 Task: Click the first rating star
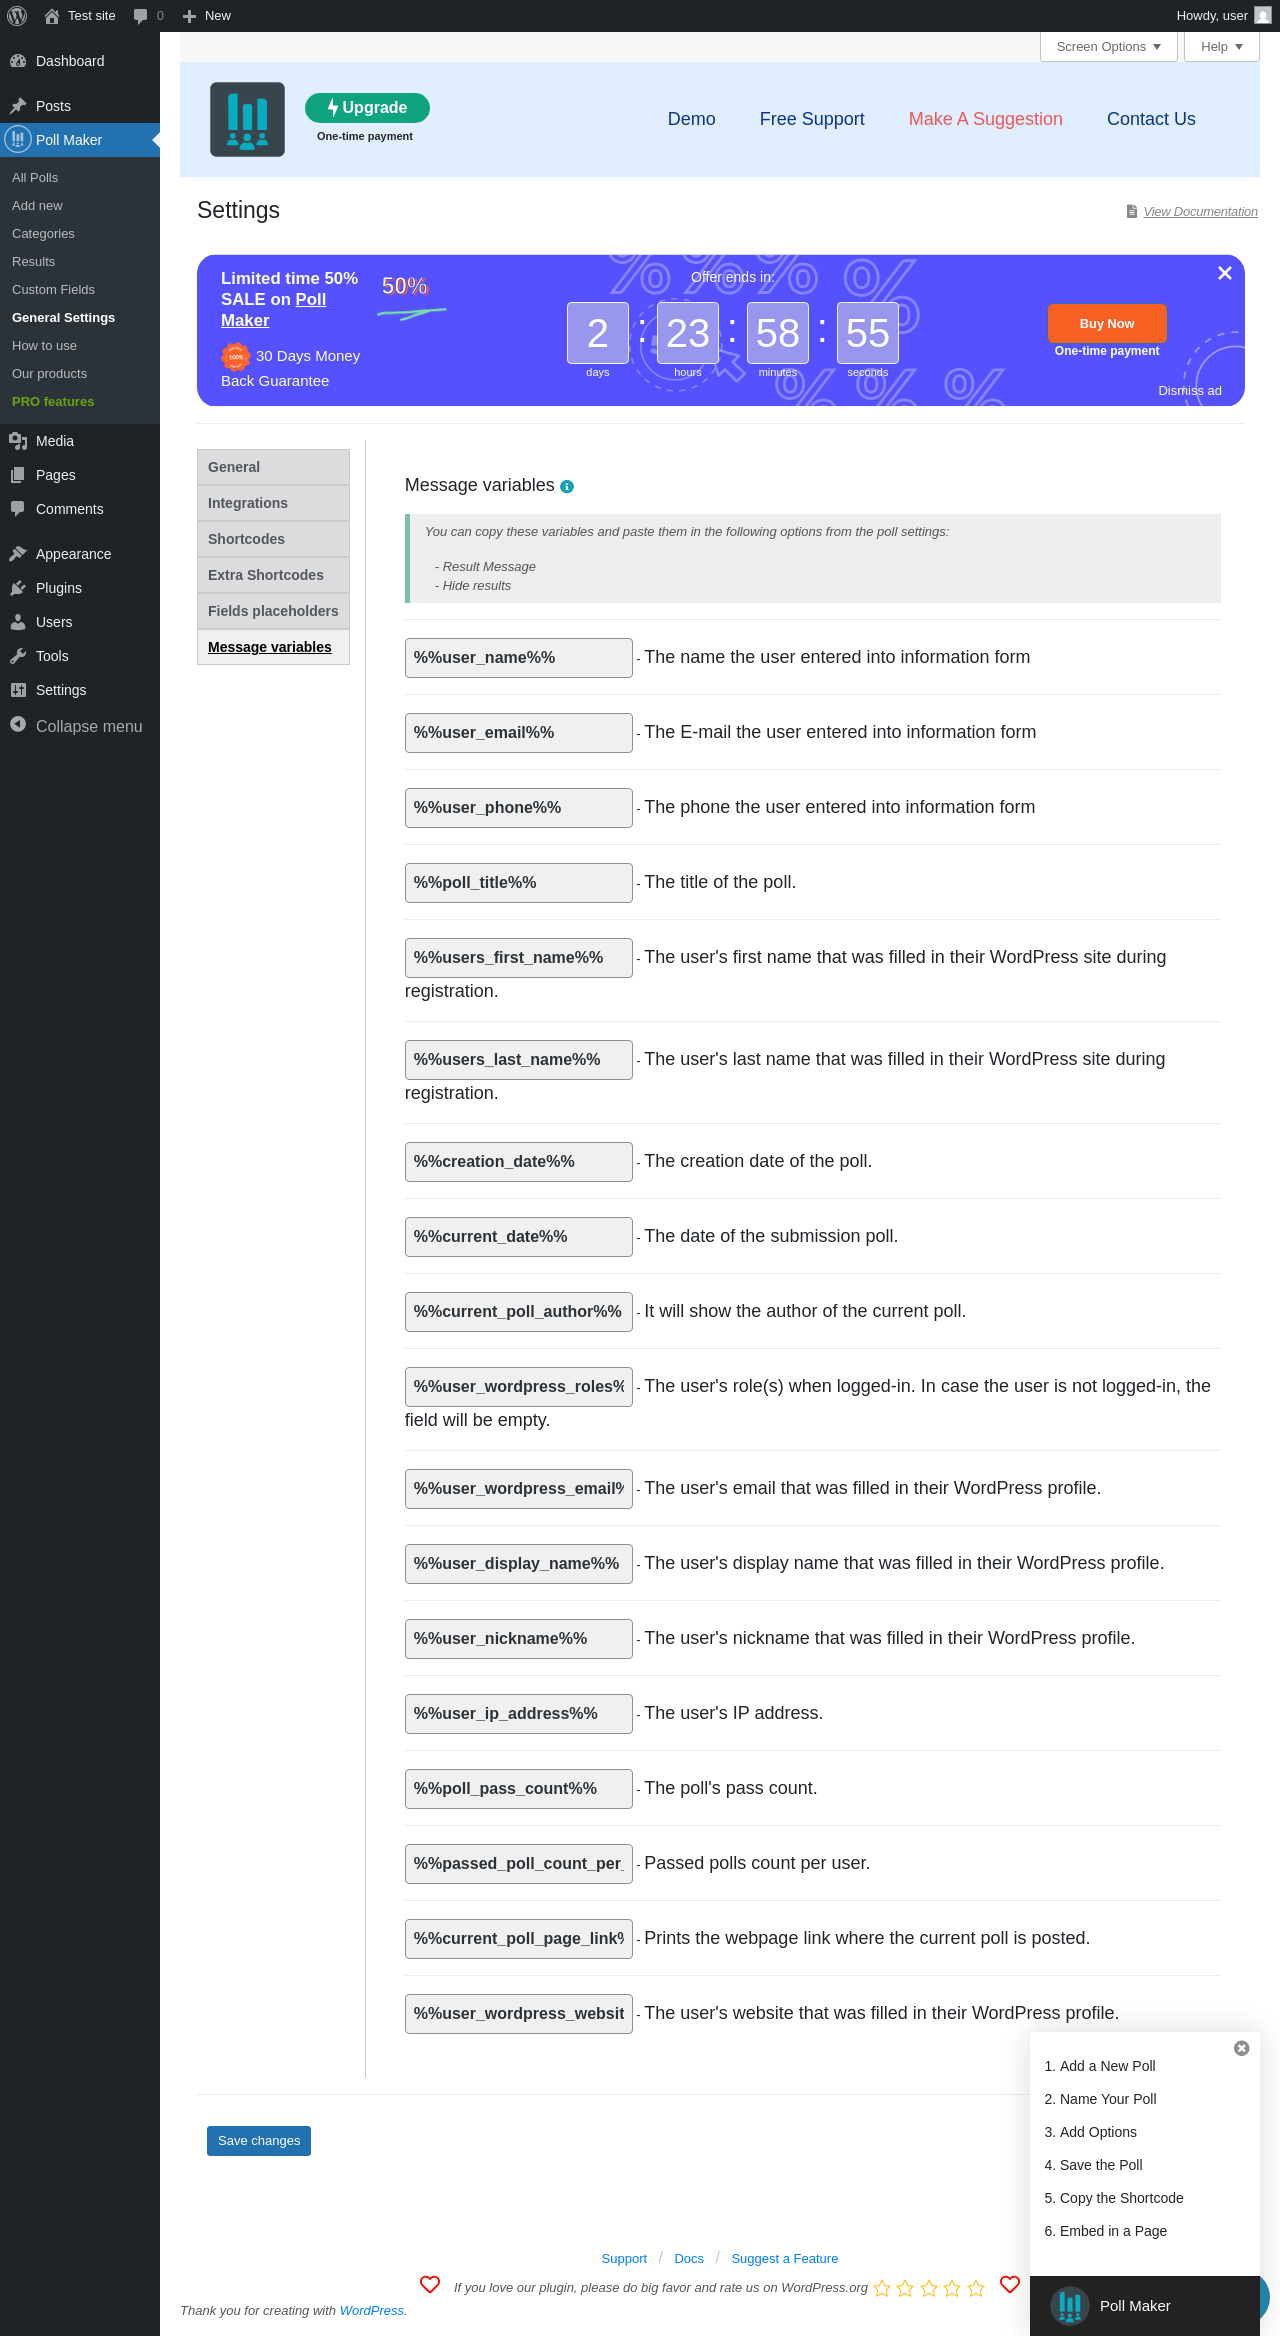pos(882,2288)
